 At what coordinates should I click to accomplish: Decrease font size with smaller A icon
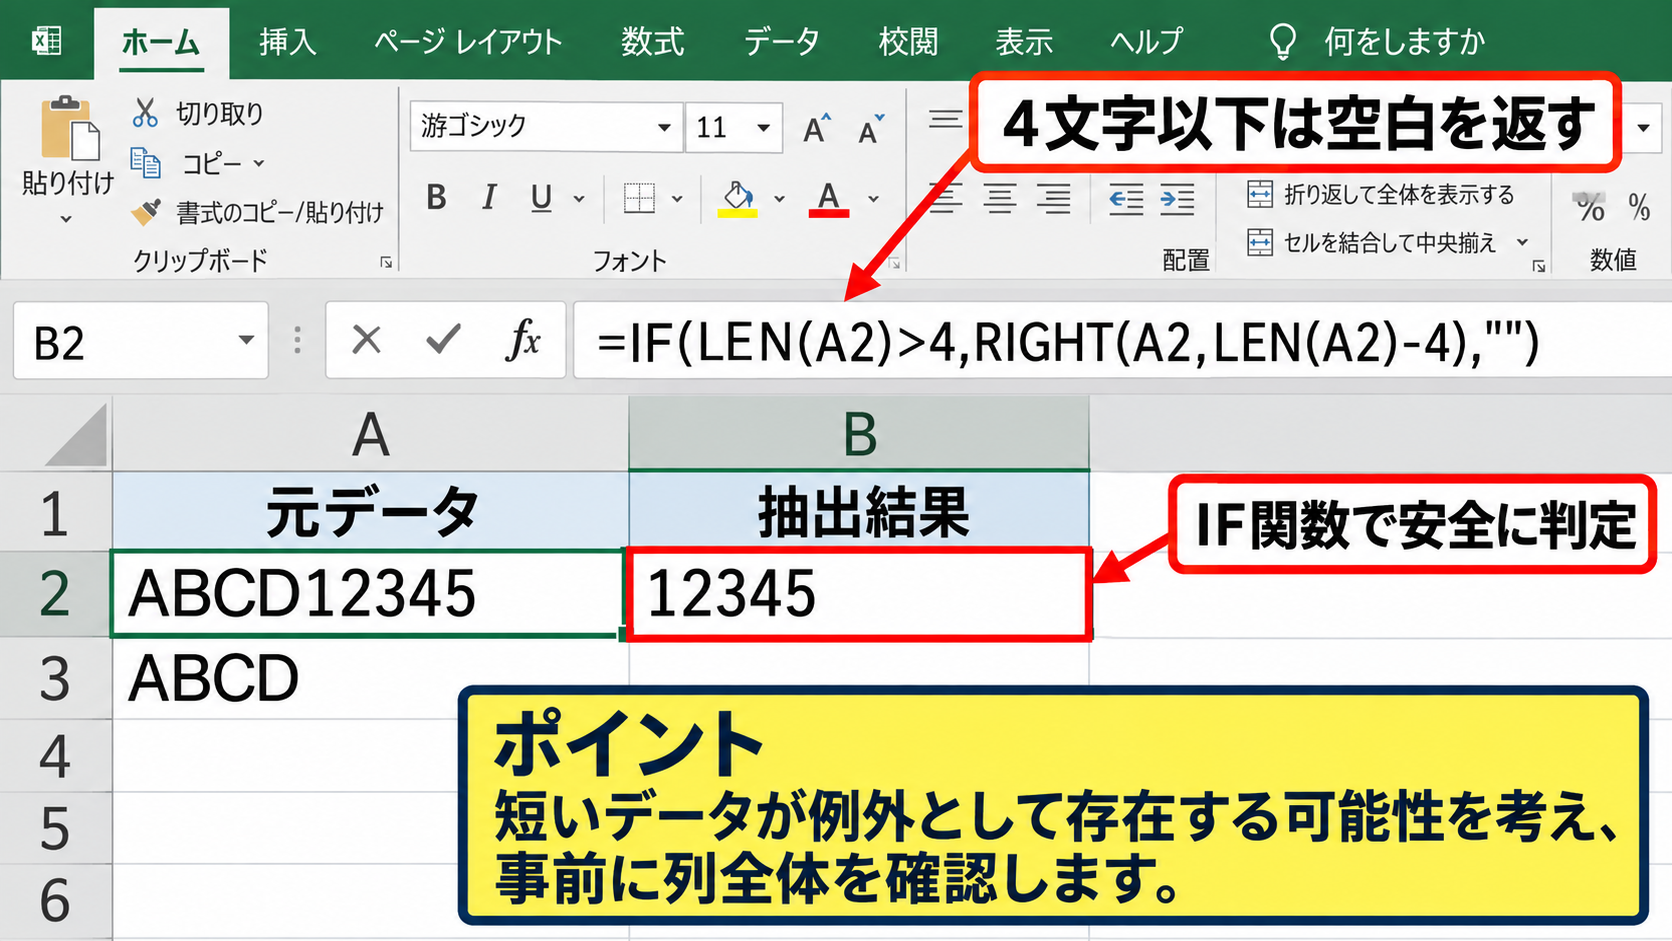click(x=870, y=128)
